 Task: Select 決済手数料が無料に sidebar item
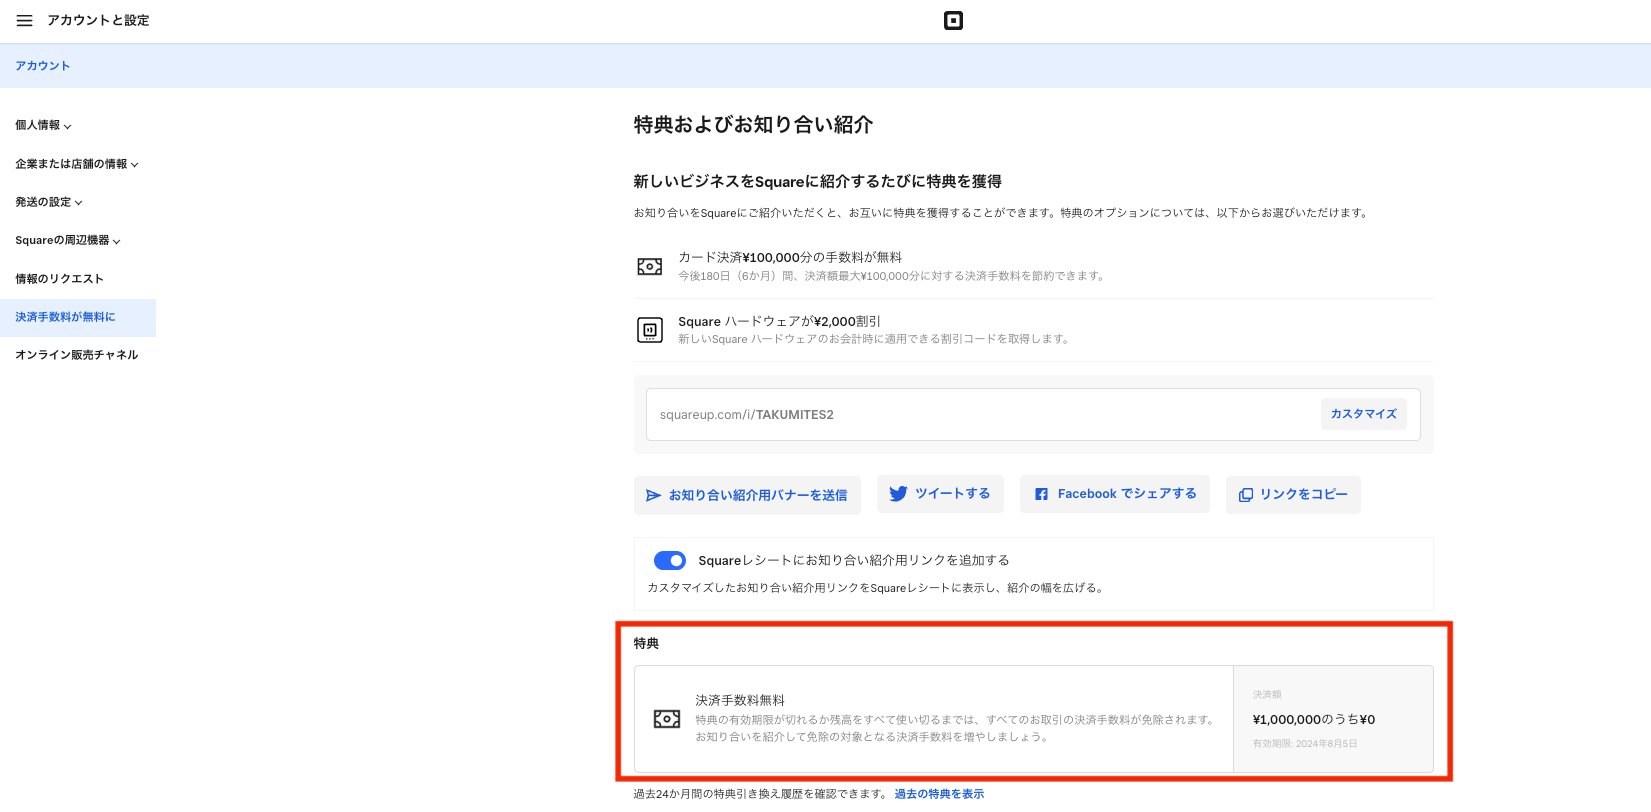click(x=78, y=317)
